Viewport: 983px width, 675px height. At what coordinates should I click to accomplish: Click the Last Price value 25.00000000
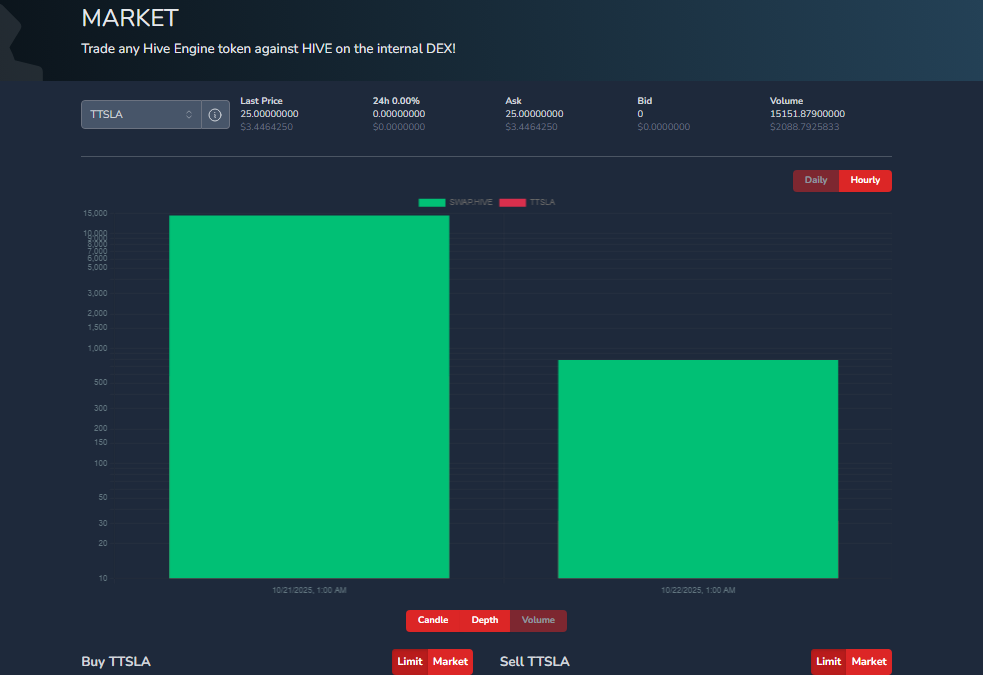[x=269, y=114]
